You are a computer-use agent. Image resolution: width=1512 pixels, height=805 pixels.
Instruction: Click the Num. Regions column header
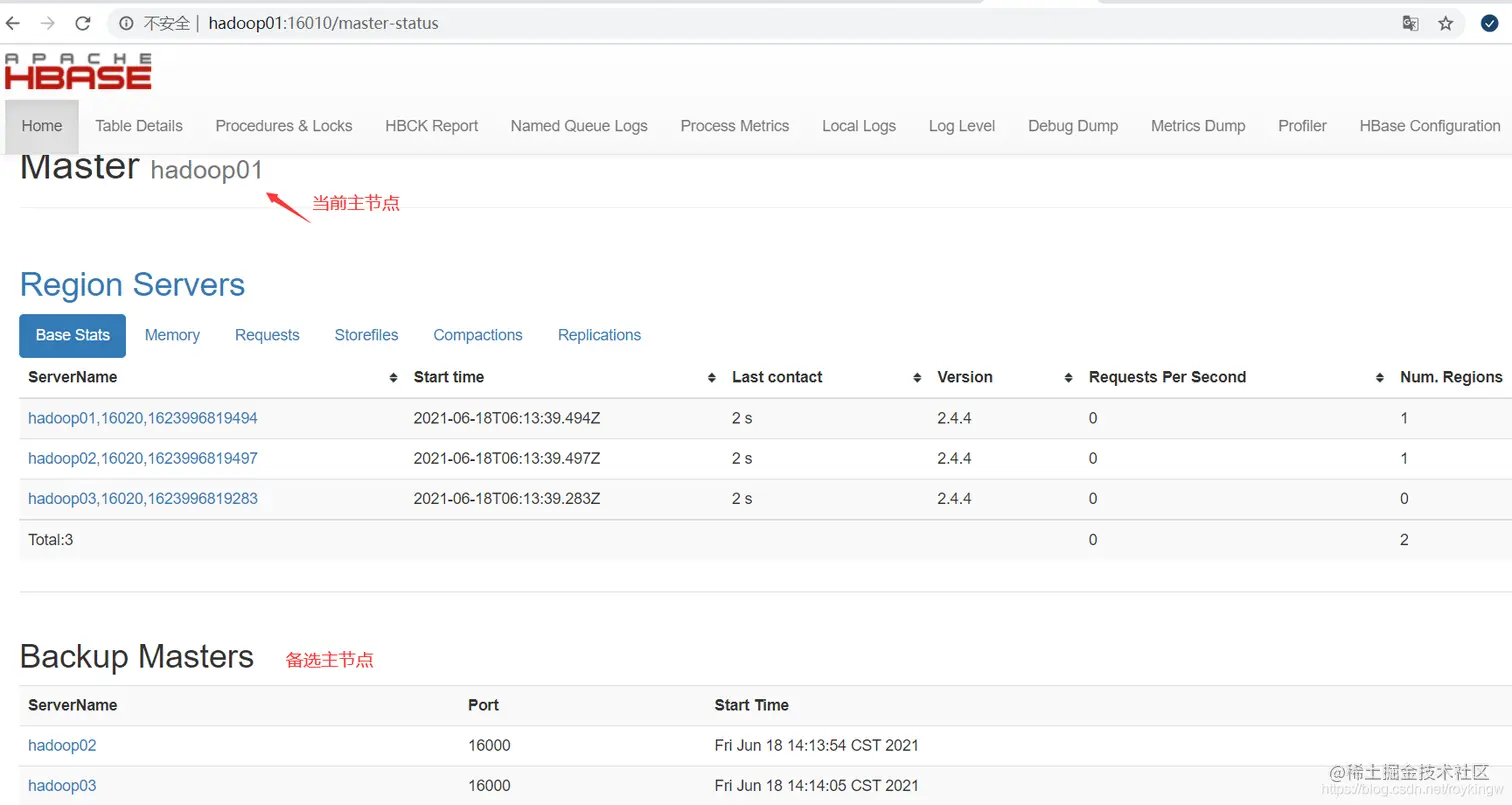[1451, 377]
